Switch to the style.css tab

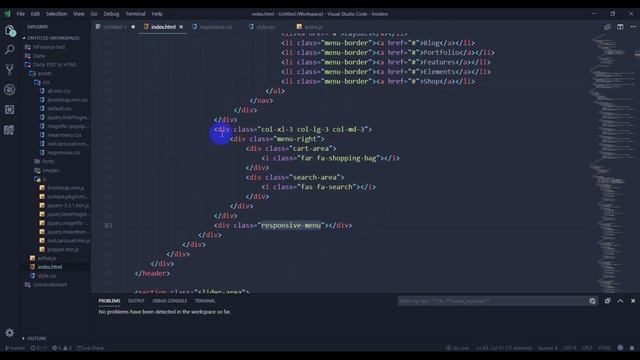(265, 27)
